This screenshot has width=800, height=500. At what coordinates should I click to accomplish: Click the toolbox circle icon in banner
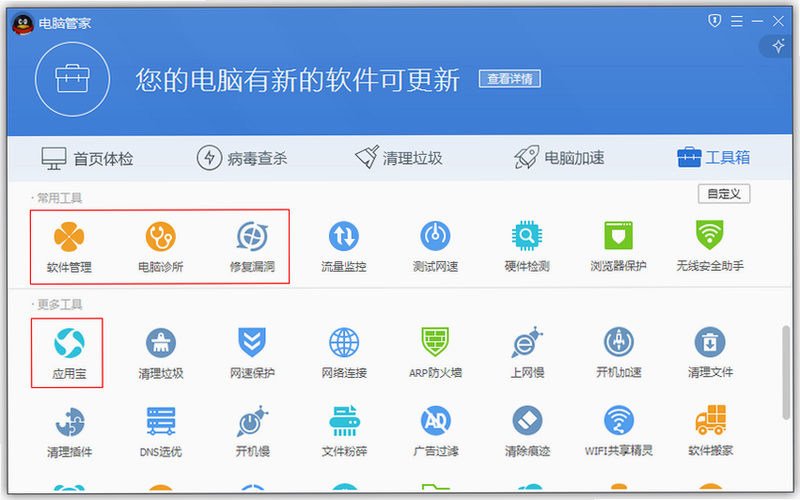[72, 79]
